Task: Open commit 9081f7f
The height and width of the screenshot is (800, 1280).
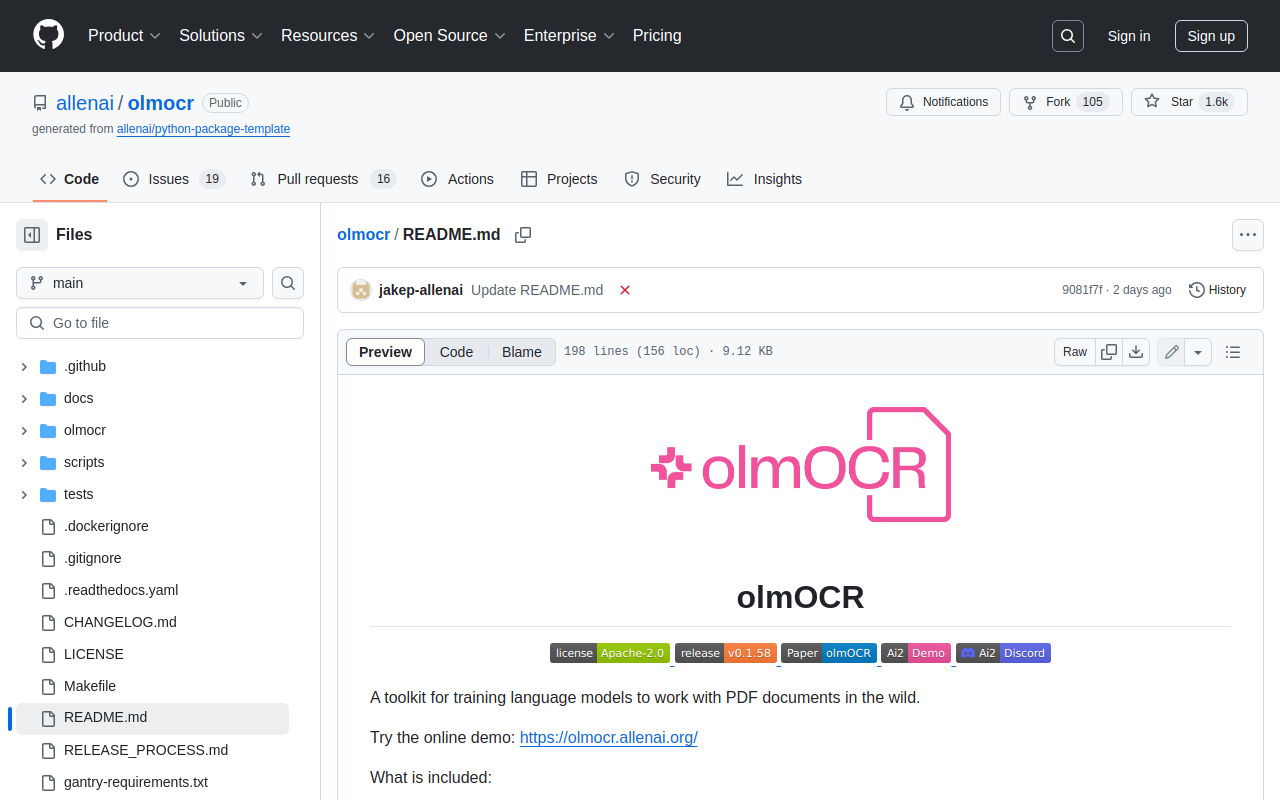Action: point(1082,290)
